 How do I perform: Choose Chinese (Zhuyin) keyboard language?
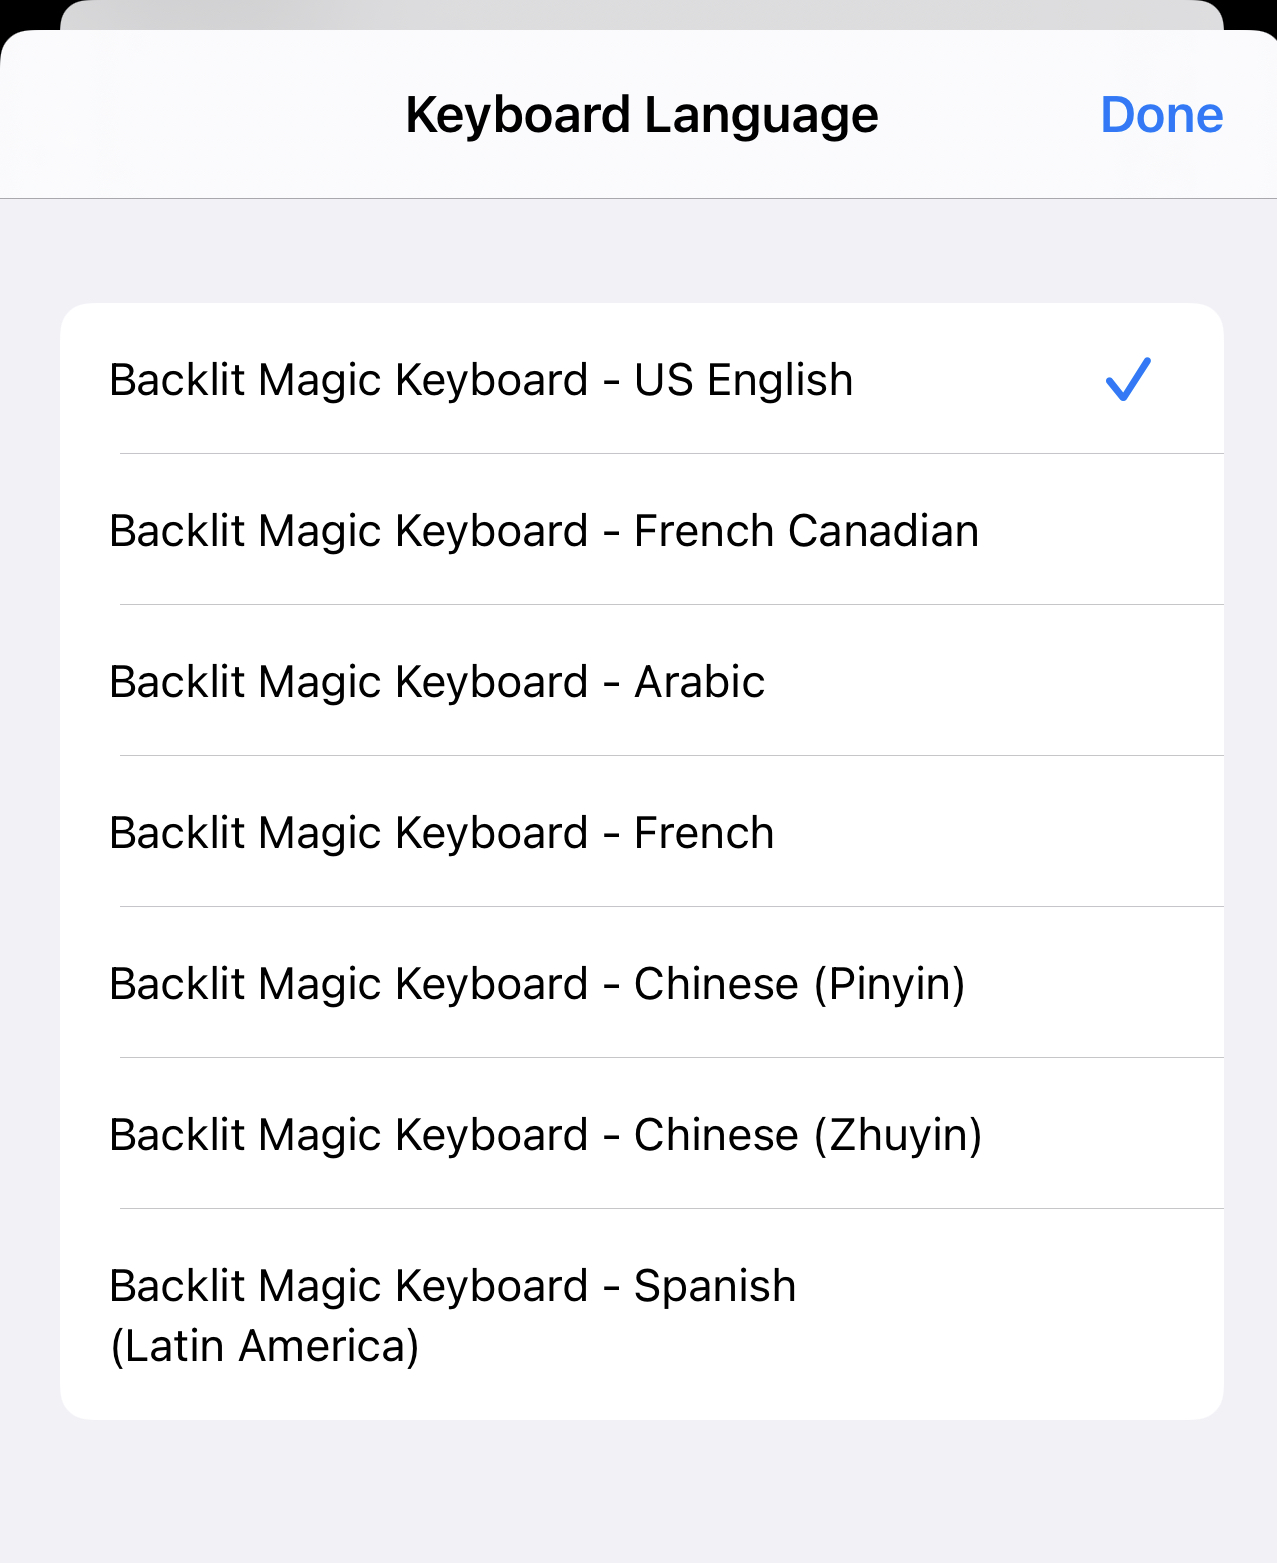[x=545, y=1135]
